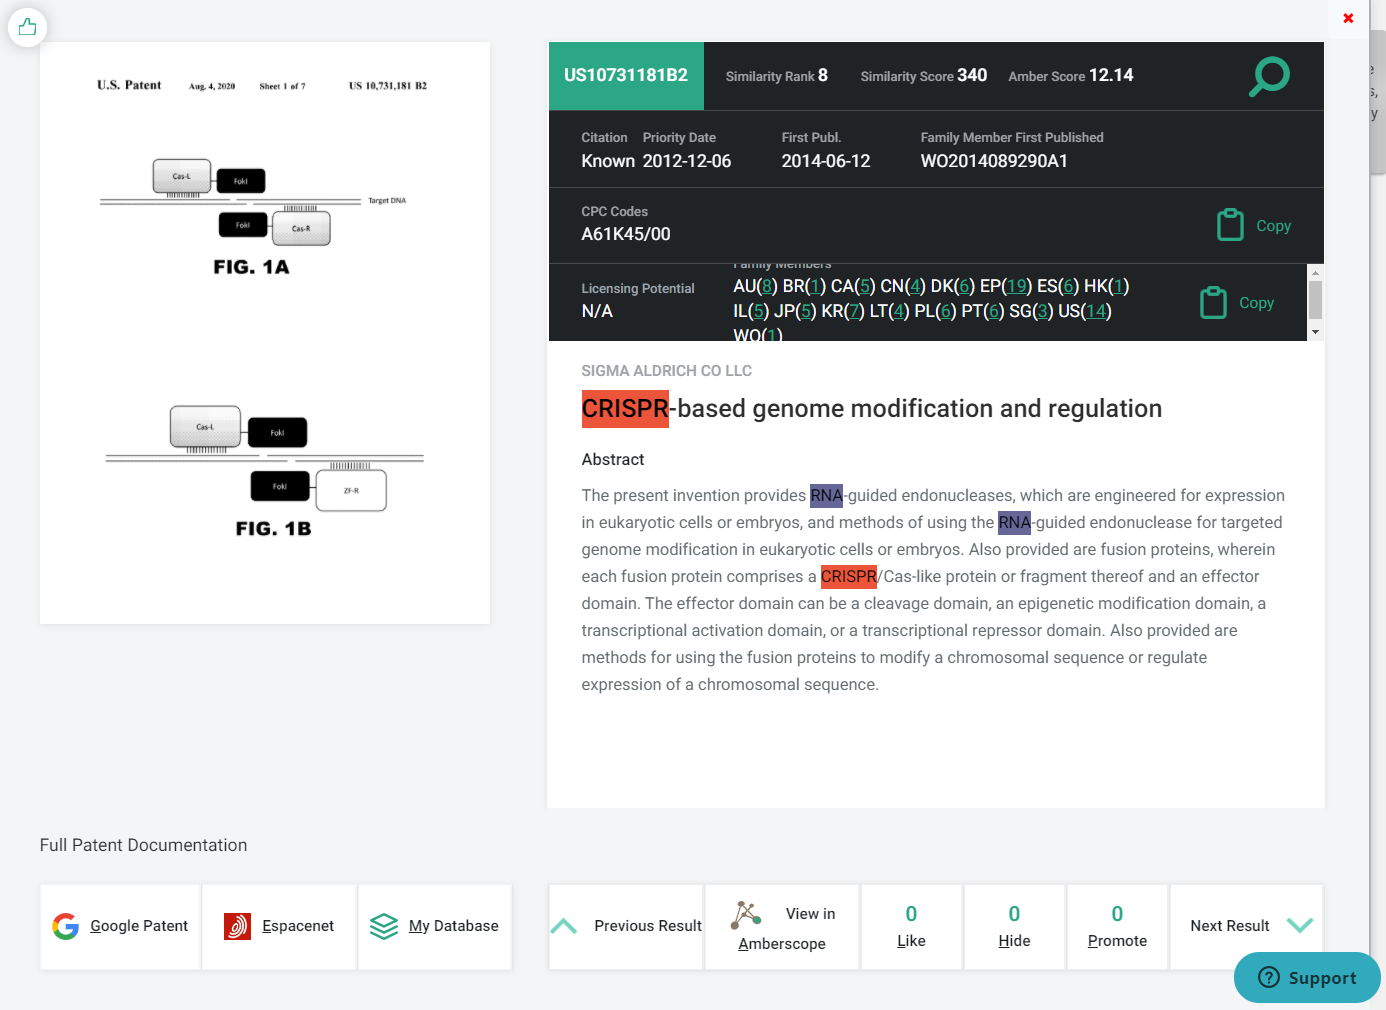
Task: Click the First Publ. date 2014-06-12
Action: (x=826, y=161)
